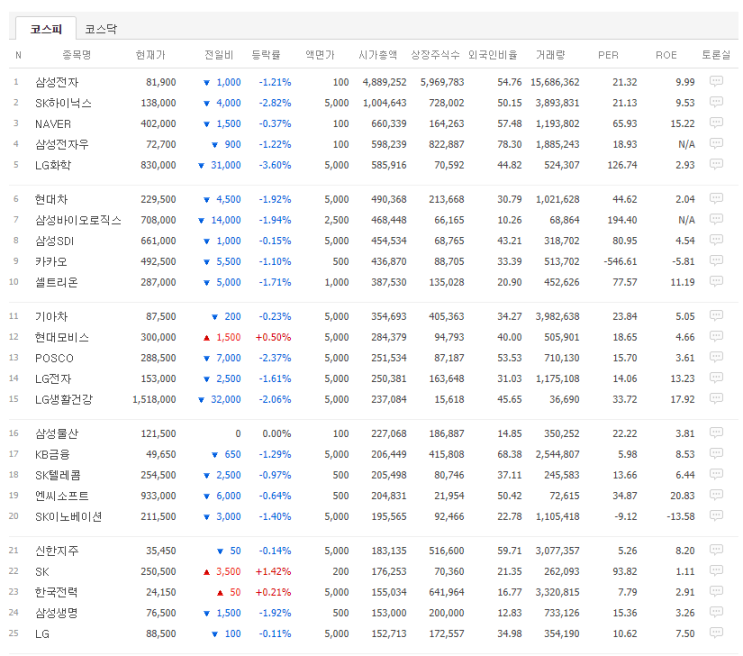
Task: Click the 현재가 column header
Action: pyautogui.click(x=150, y=55)
